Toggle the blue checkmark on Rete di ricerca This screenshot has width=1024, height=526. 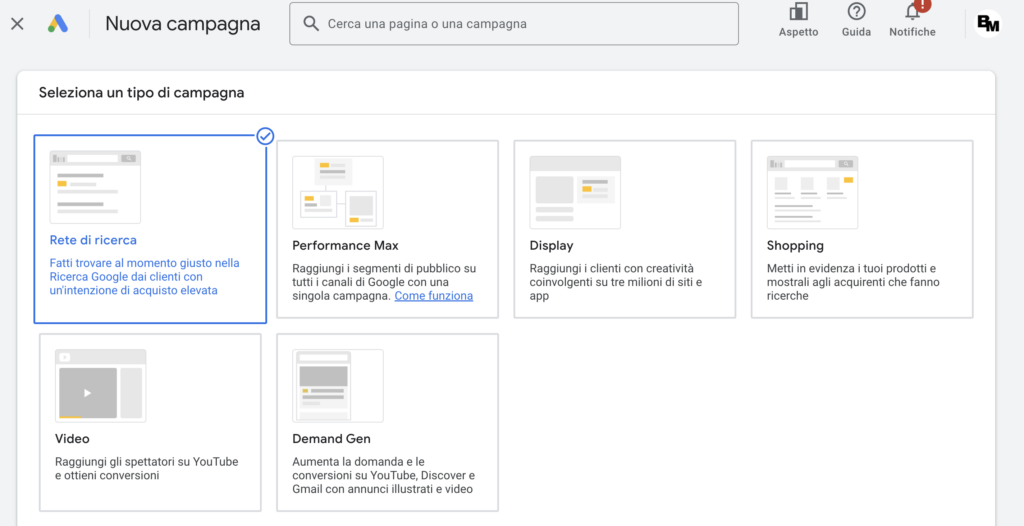click(x=265, y=136)
